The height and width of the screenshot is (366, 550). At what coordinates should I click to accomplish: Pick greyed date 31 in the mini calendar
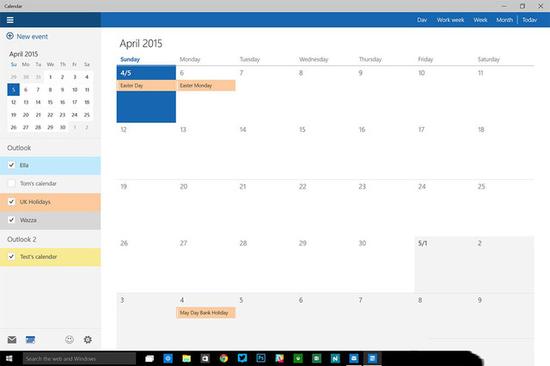[38, 77]
